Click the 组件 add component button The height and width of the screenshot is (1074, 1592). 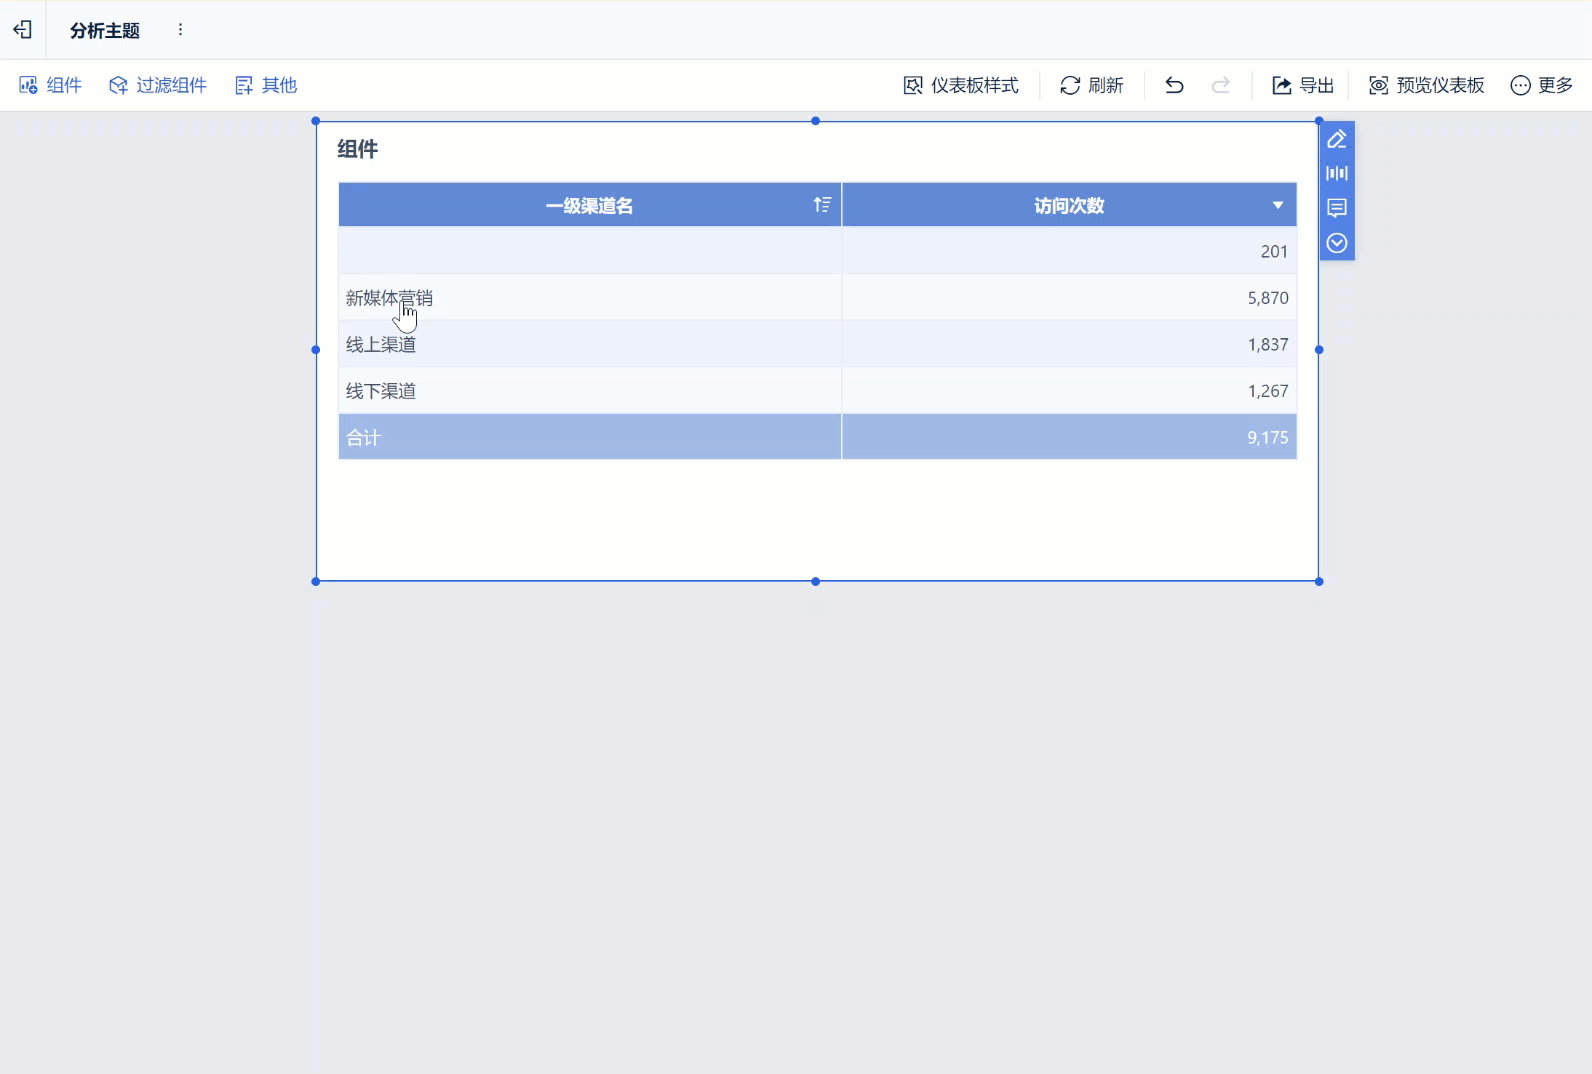point(50,85)
